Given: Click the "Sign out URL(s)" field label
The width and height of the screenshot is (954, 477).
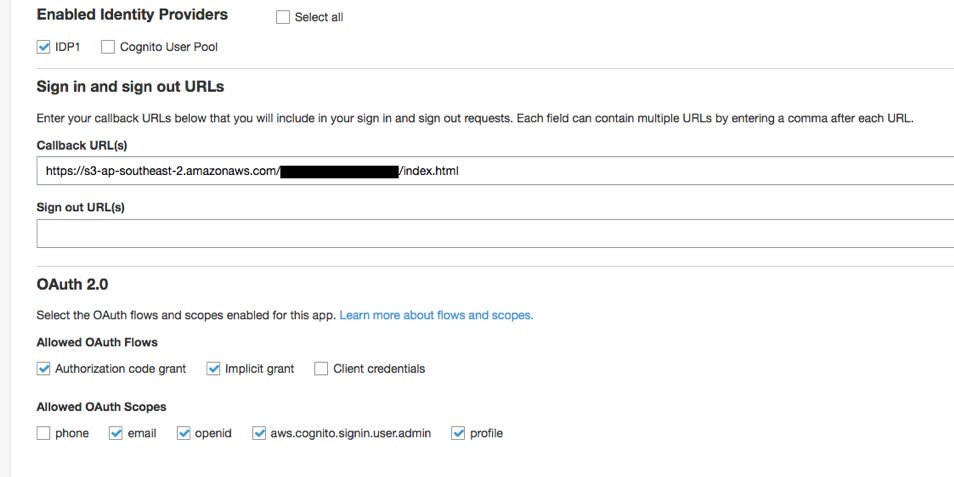Looking at the screenshot, I should click(80, 208).
